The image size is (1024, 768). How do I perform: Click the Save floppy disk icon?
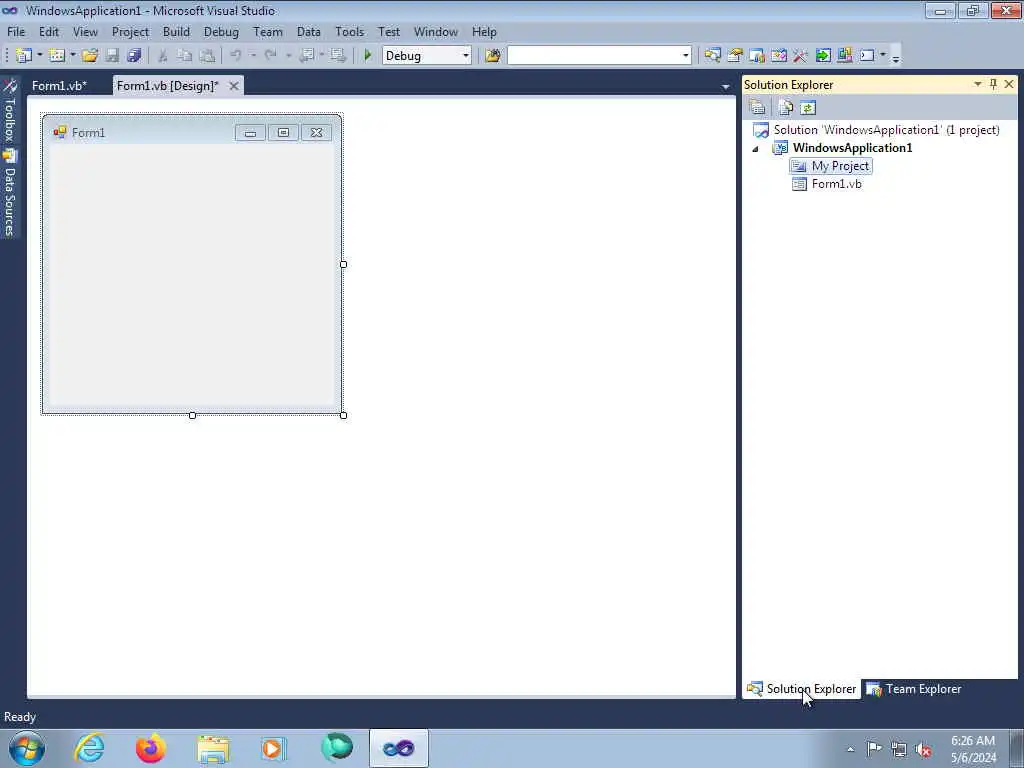click(112, 56)
